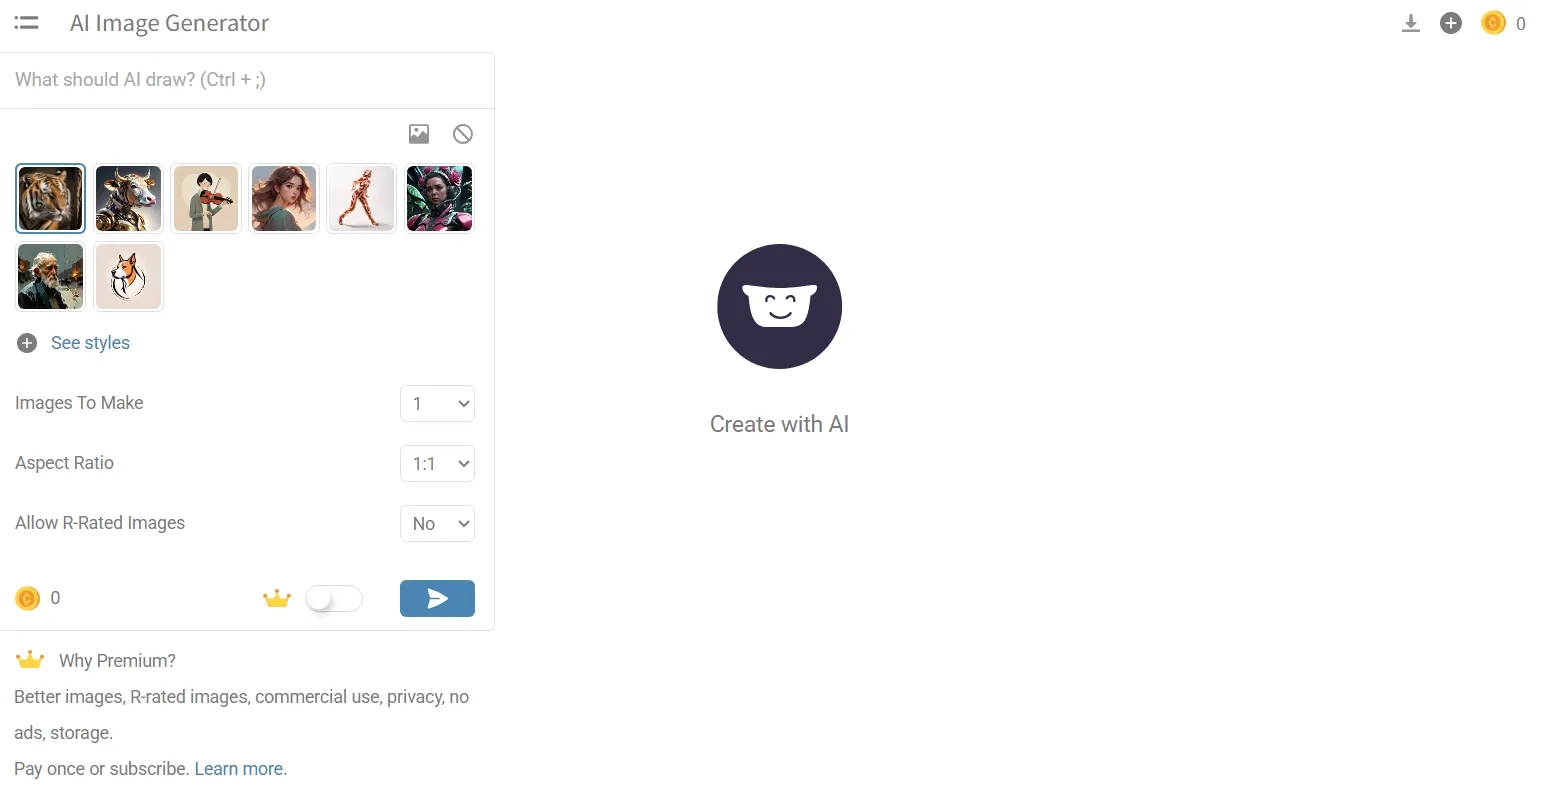
Task: Open the Aspect Ratio dropdown
Action: [x=437, y=464]
